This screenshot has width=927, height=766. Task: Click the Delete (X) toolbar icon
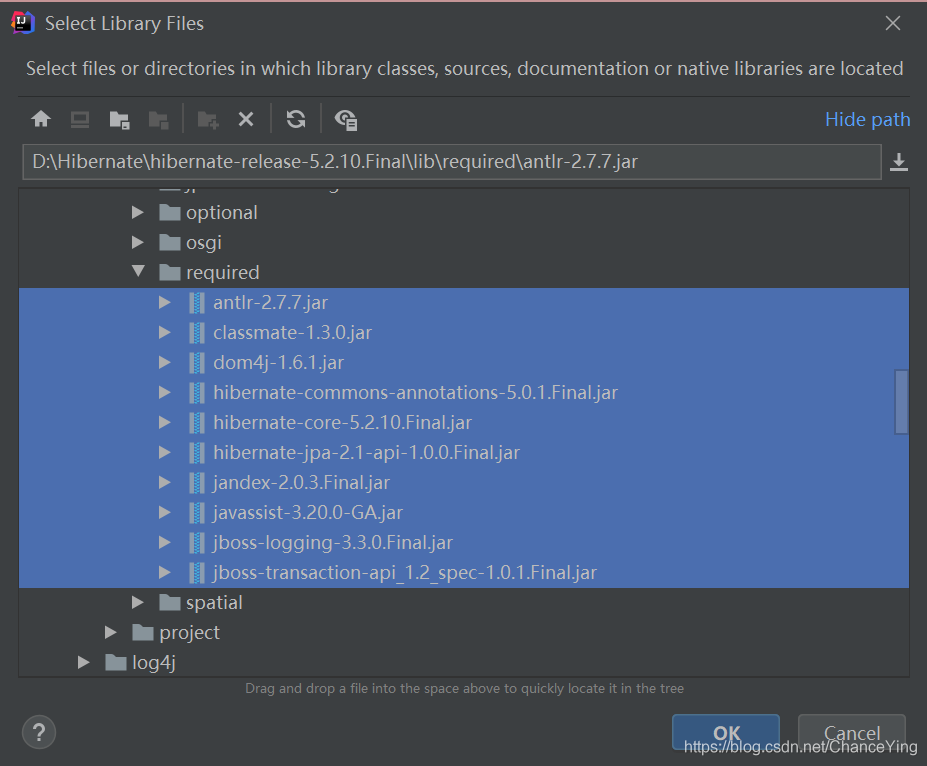[246, 119]
